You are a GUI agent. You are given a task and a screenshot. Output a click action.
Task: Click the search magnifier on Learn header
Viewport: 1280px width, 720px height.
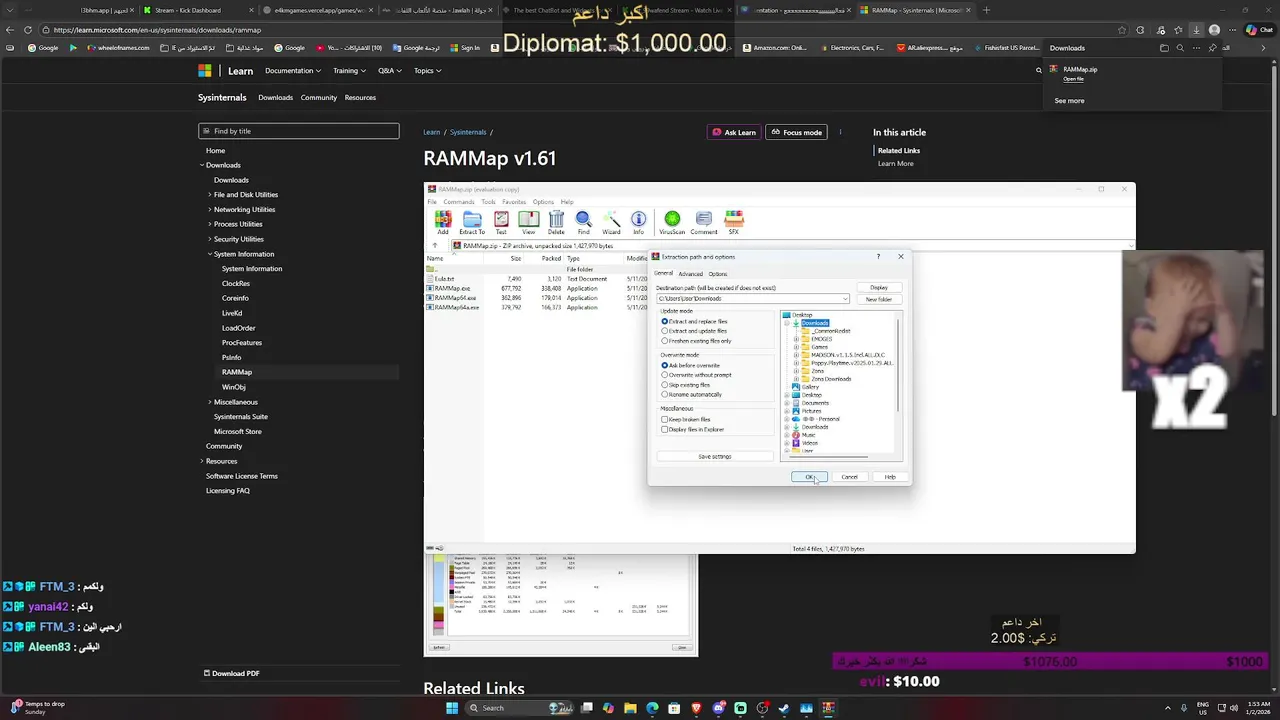[x=1038, y=71]
